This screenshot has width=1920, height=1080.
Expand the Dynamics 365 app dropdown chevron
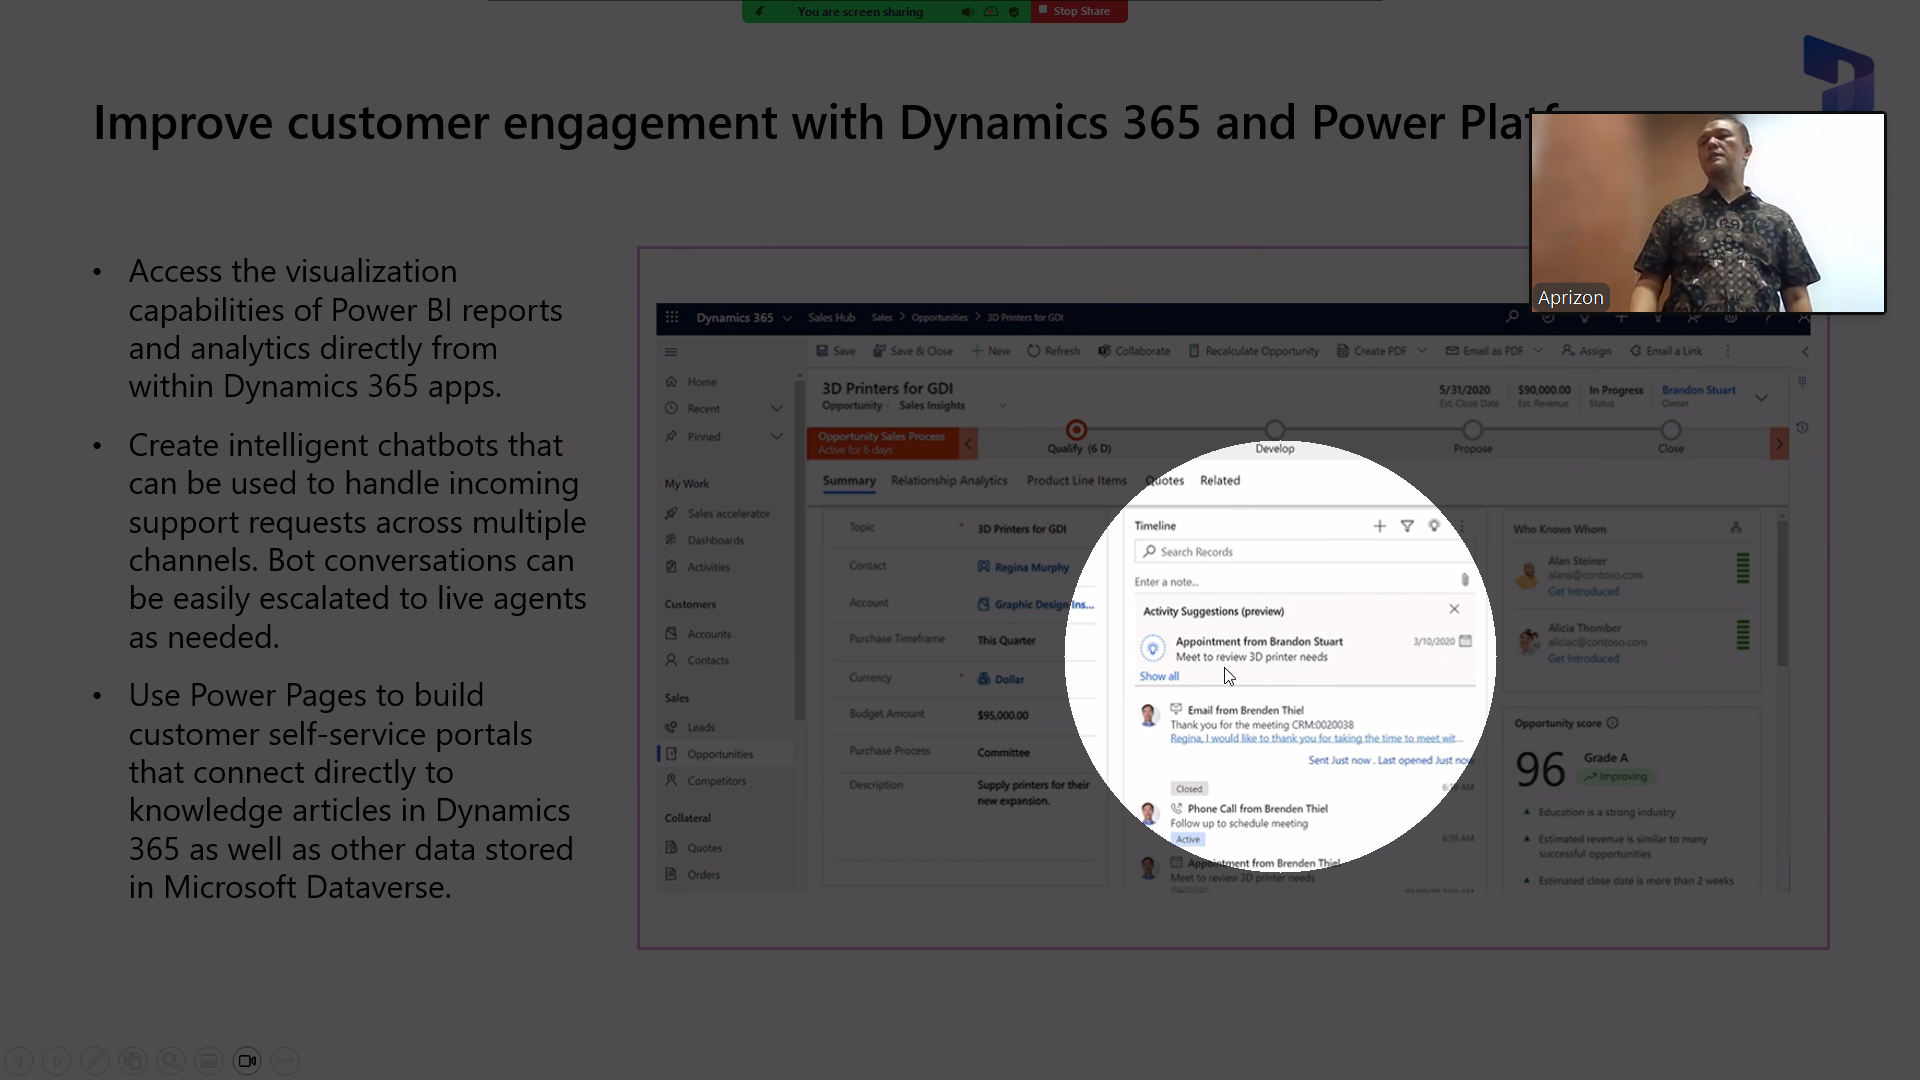[787, 319]
